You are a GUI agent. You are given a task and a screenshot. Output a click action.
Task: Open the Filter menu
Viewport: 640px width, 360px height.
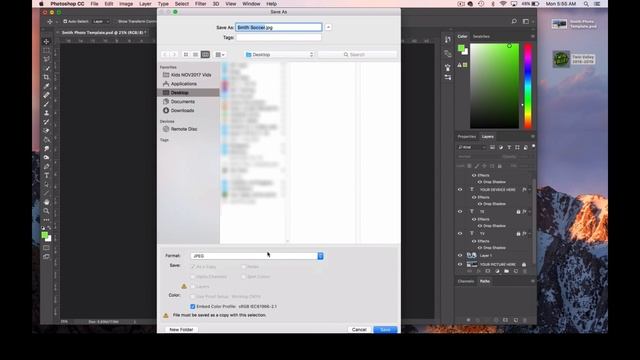pyautogui.click(x=200, y=4)
